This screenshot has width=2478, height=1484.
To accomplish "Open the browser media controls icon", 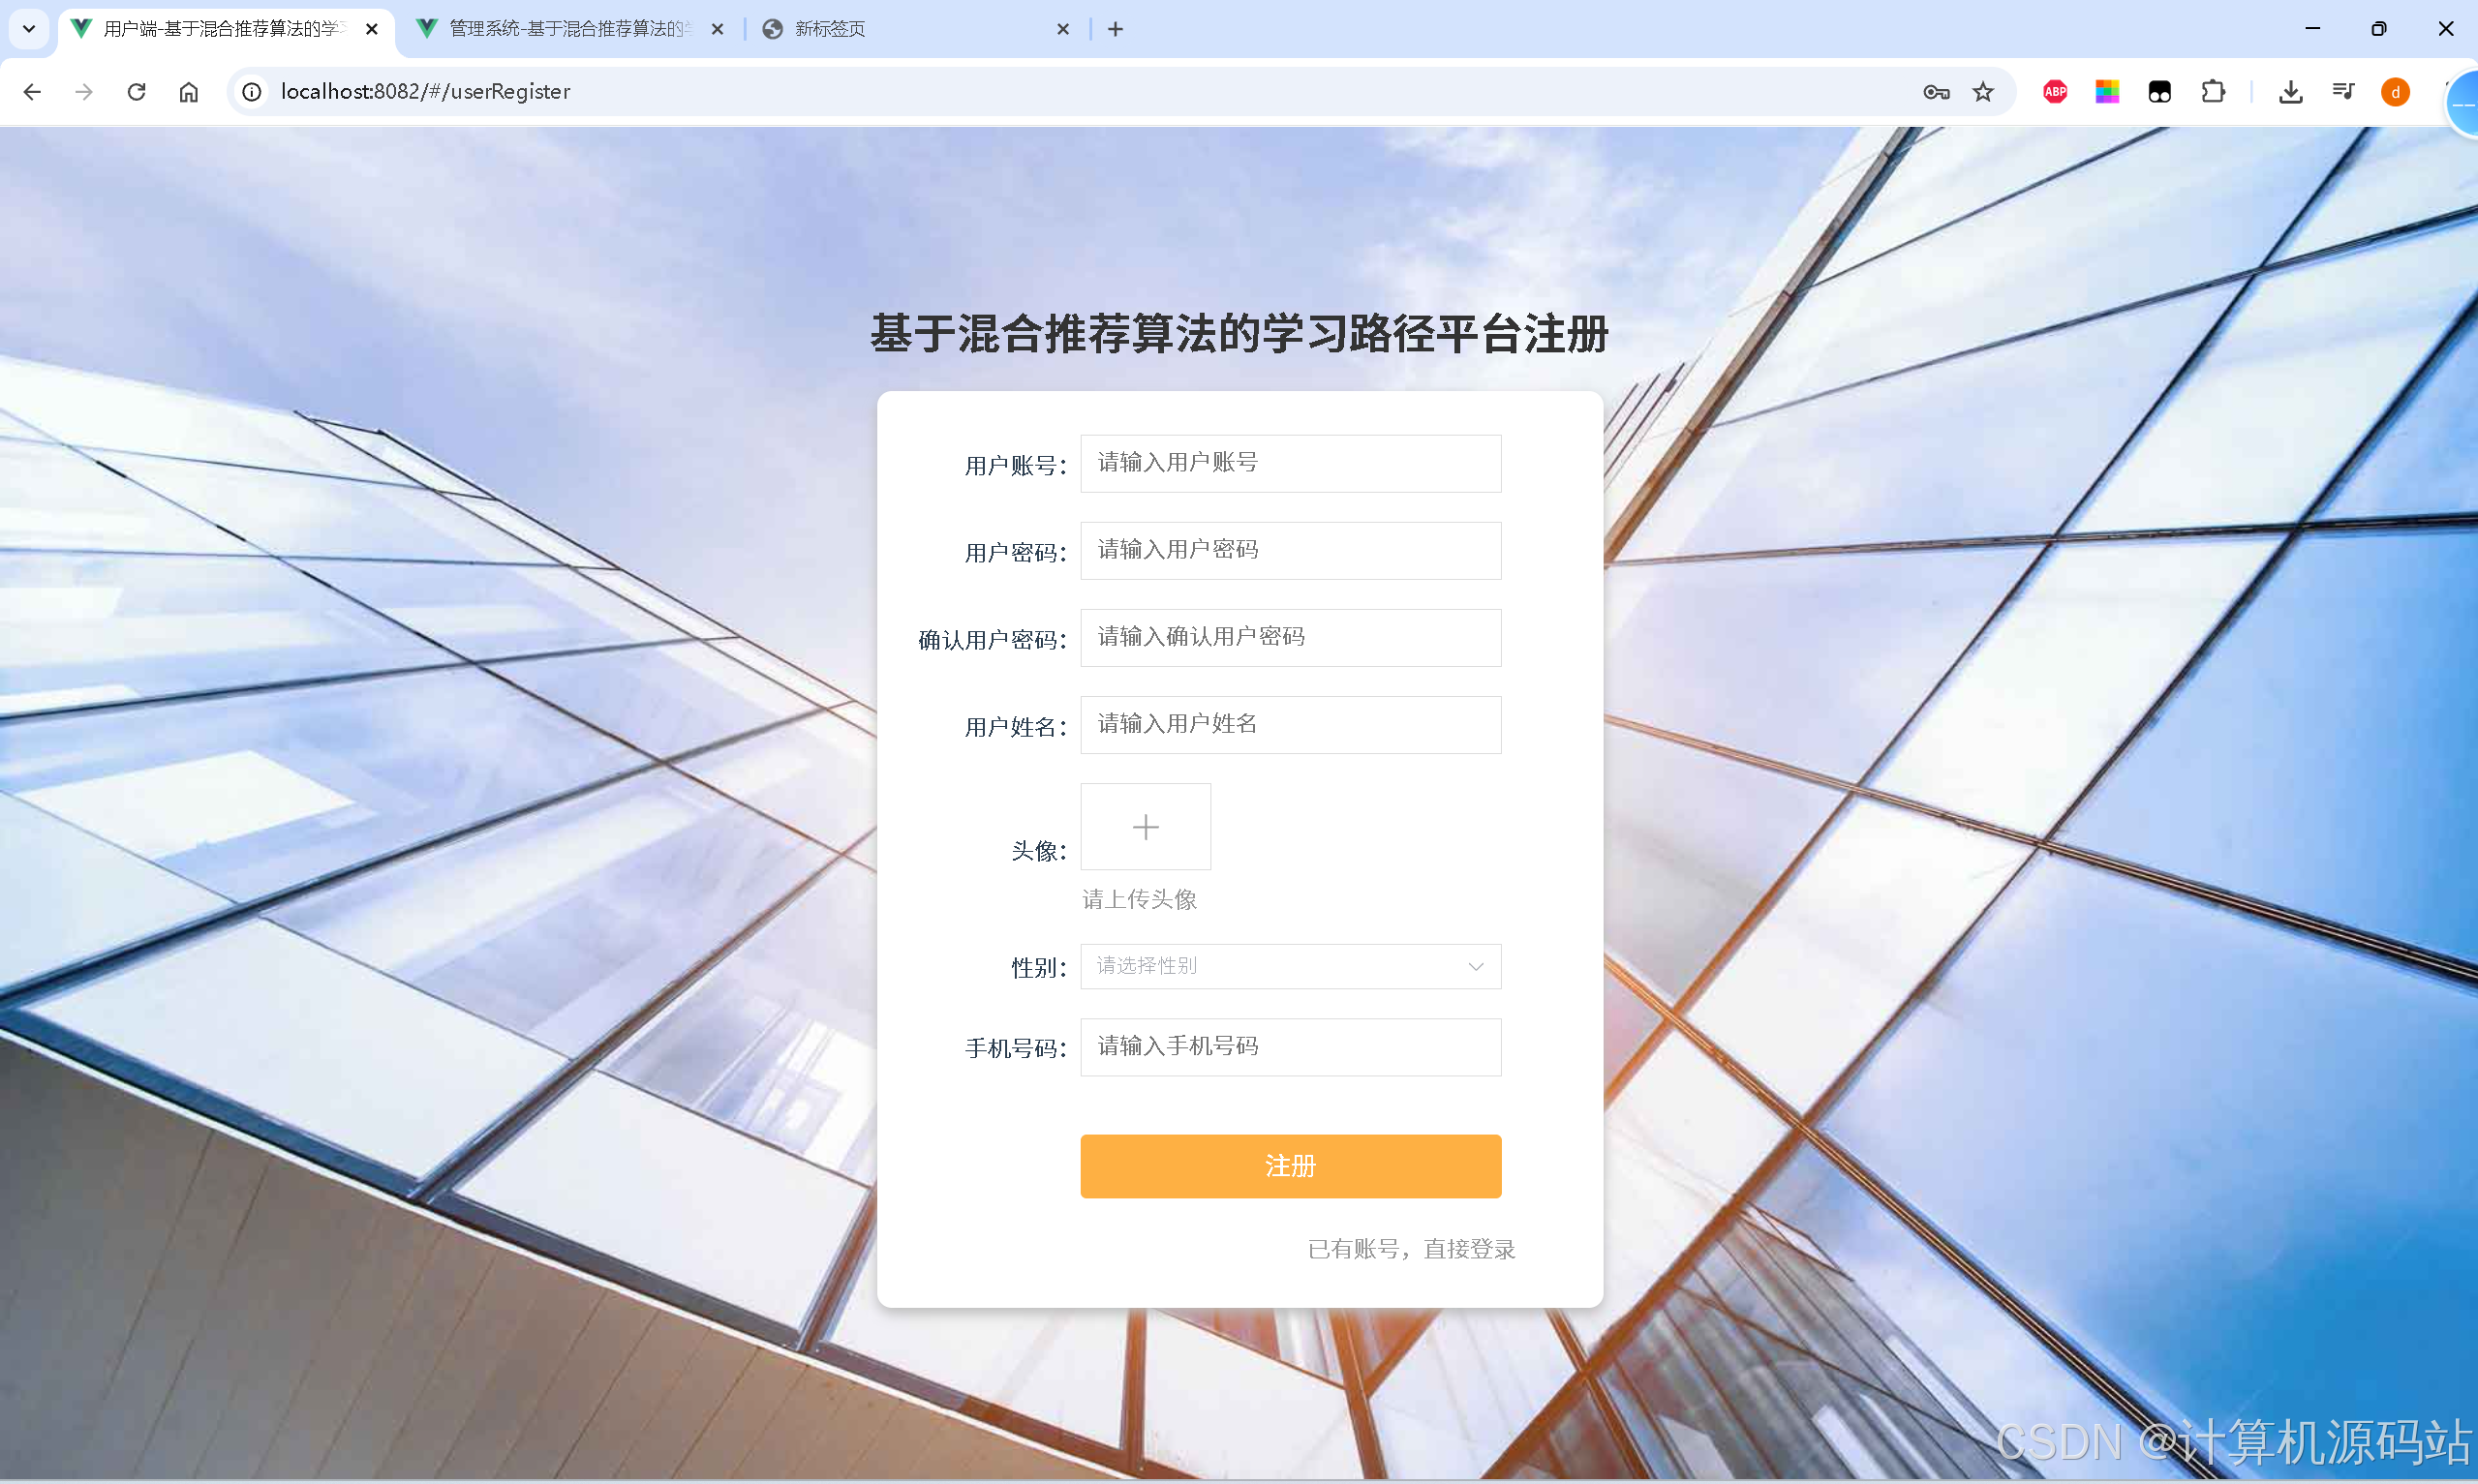I will coord(2344,91).
